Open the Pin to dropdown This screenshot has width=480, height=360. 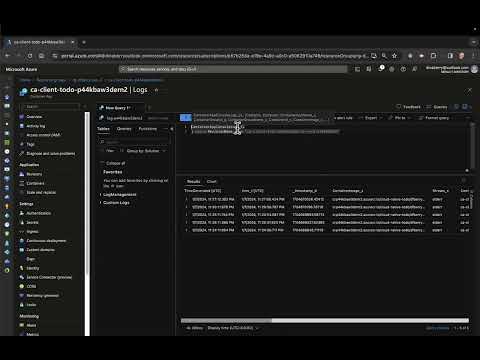point(399,118)
